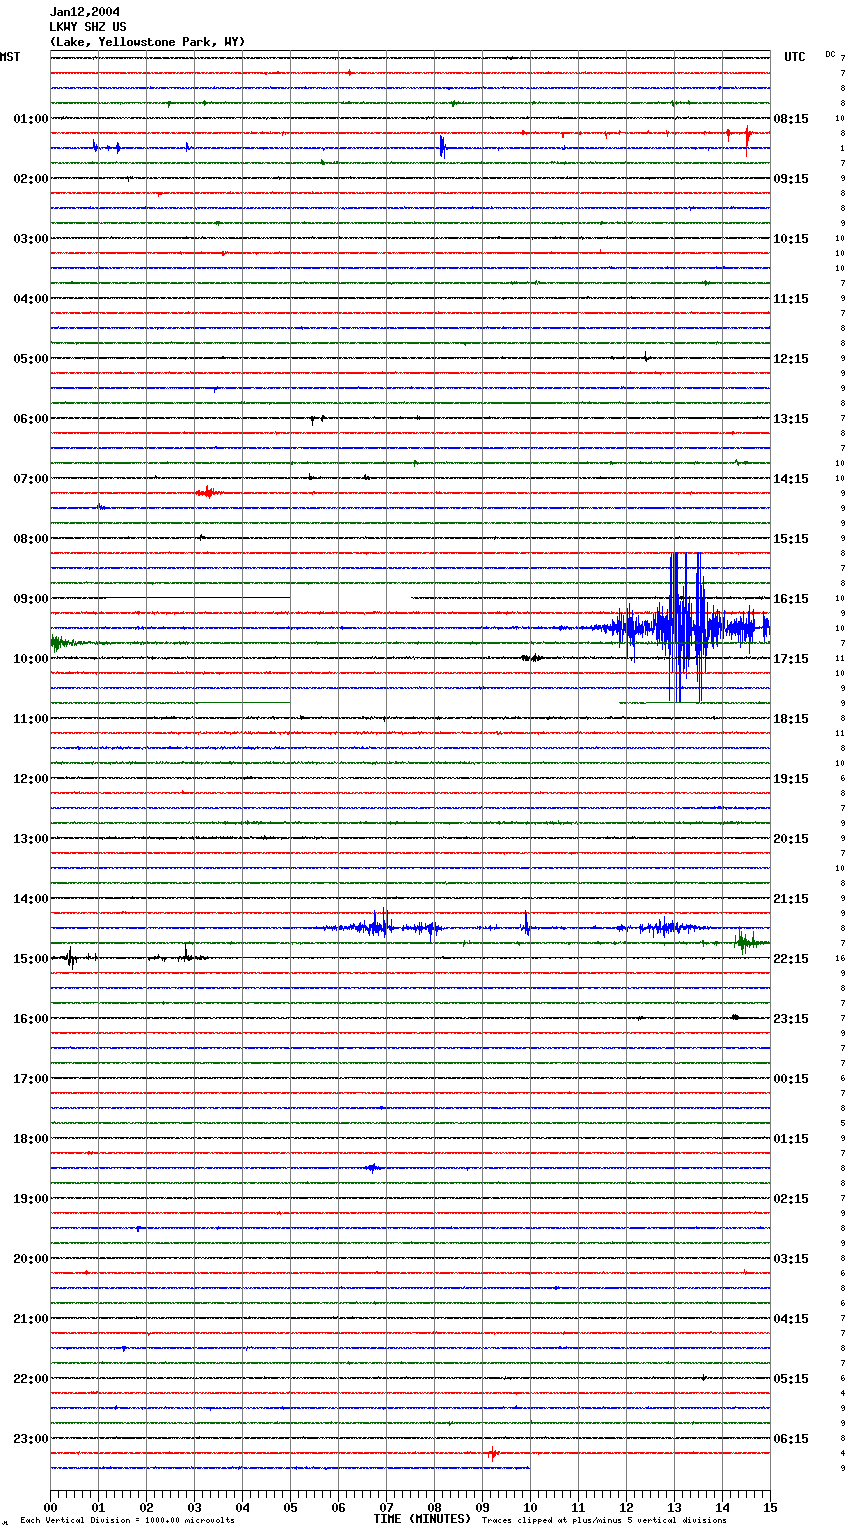This screenshot has height=1534, width=850.
Task: Click the red spike near 07:00 row
Action: click(207, 492)
